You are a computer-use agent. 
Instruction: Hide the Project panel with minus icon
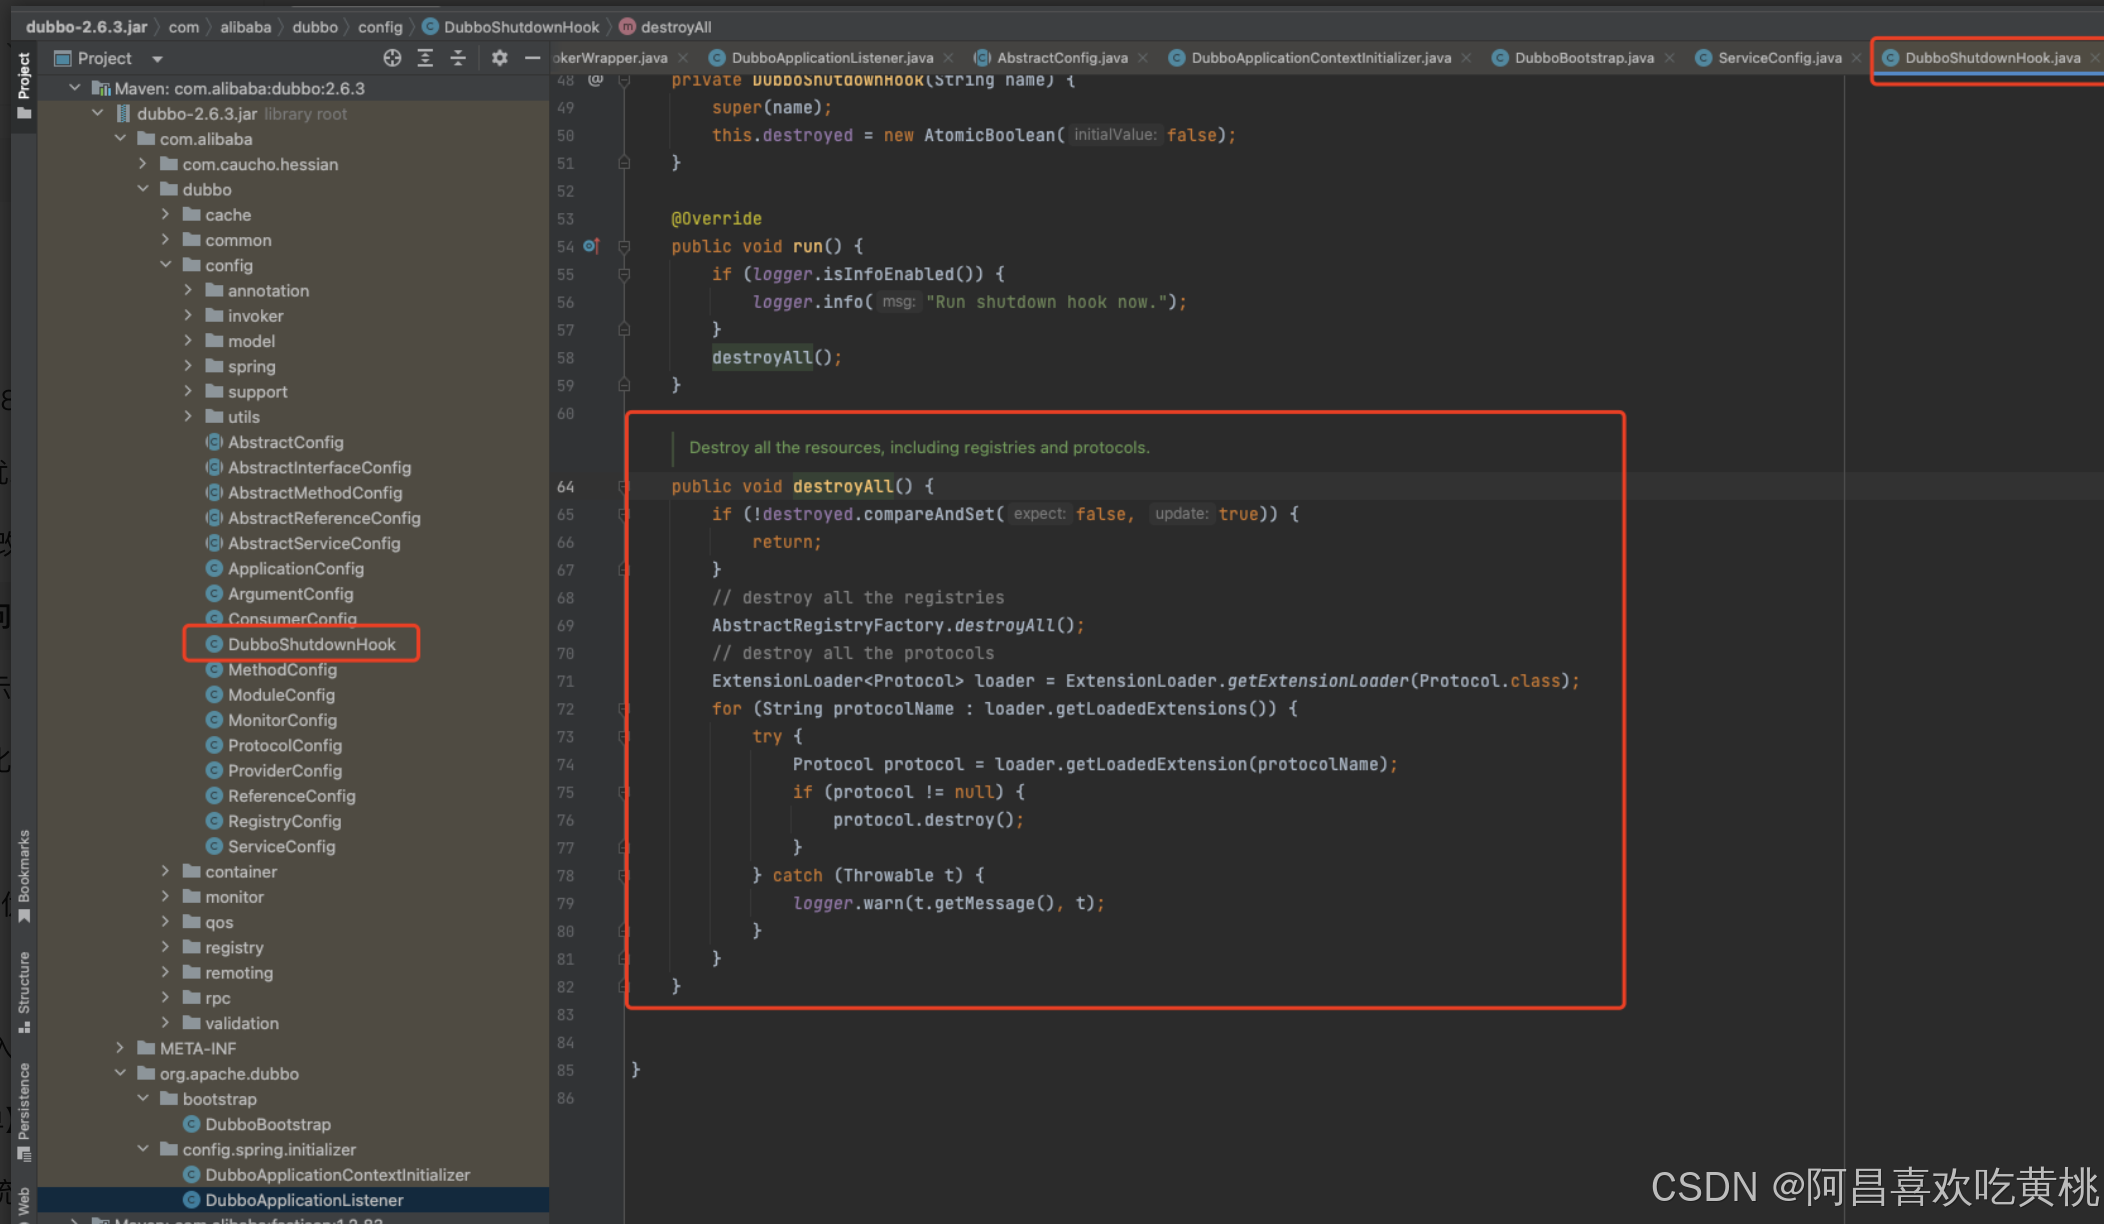532,58
